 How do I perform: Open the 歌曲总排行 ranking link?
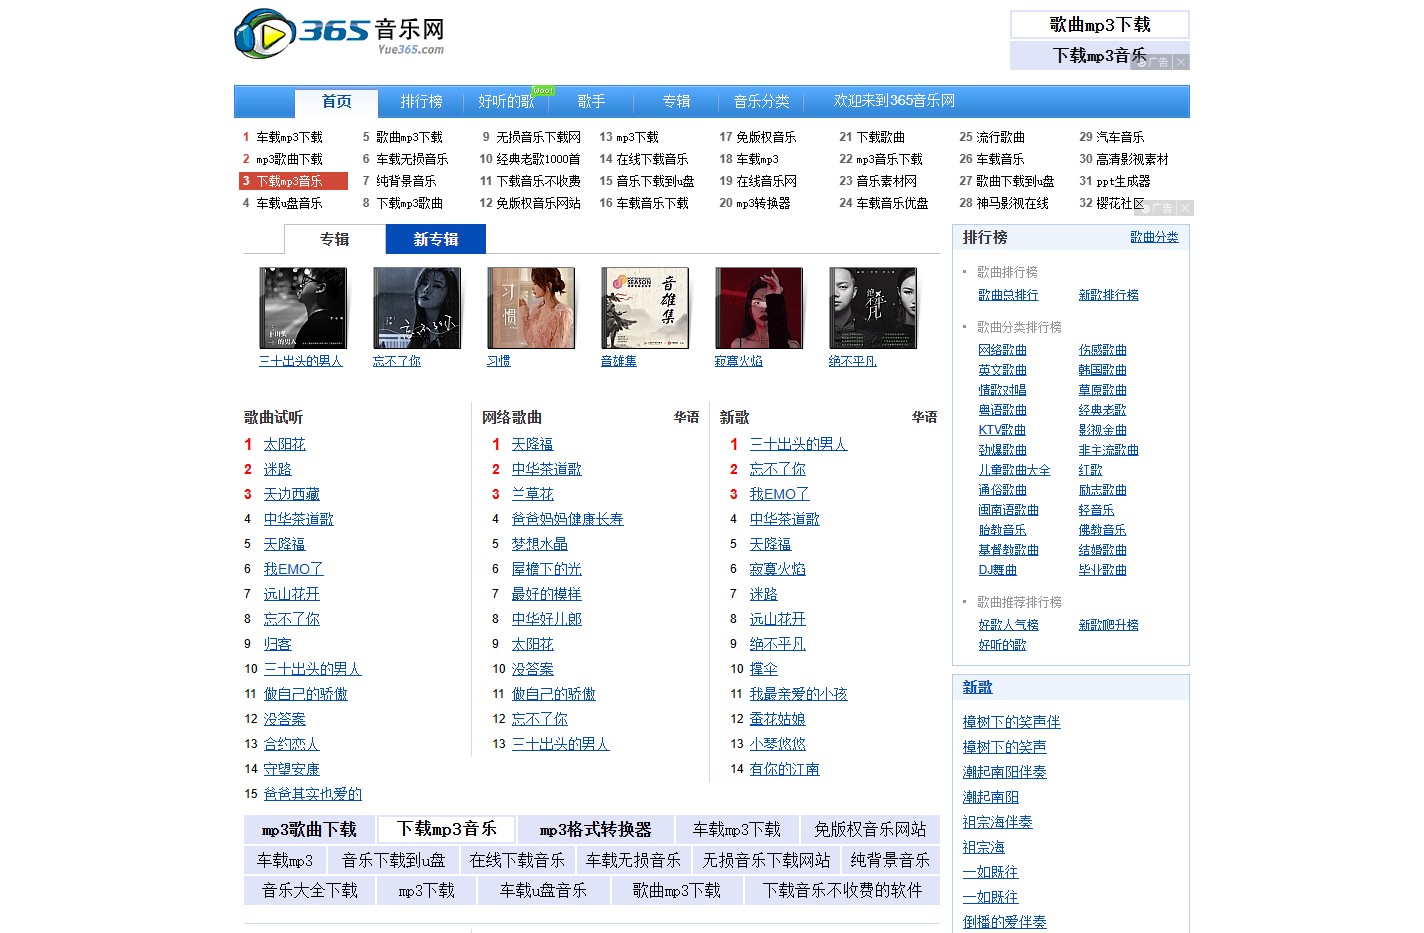pos(1008,295)
